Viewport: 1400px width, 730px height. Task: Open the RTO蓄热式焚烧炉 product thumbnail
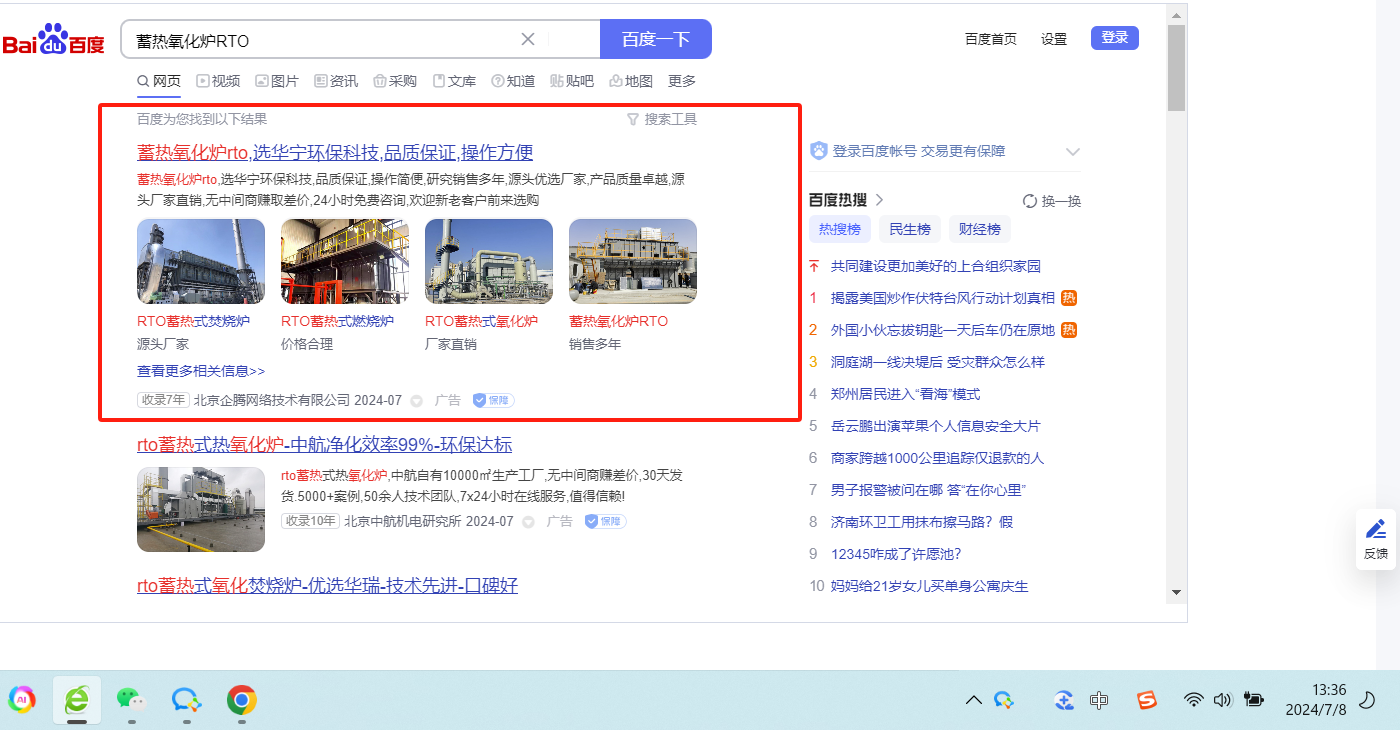(201, 261)
